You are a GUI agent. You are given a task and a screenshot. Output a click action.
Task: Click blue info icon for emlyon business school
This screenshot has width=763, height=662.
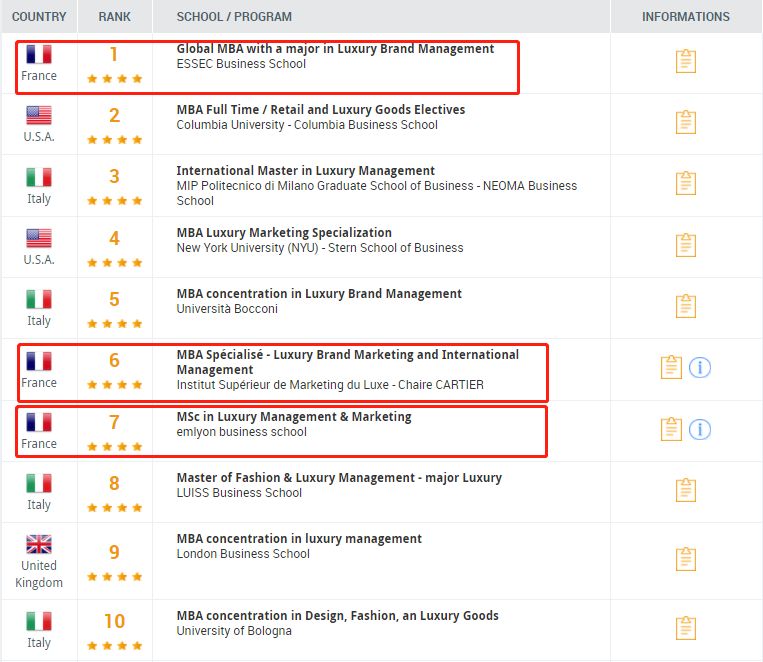(700, 429)
